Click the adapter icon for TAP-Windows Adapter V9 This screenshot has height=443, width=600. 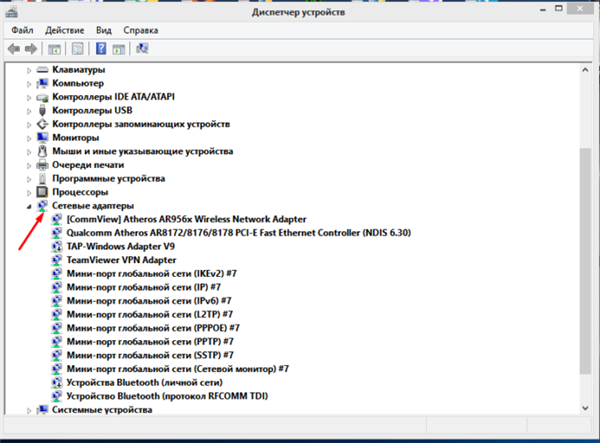pos(57,246)
